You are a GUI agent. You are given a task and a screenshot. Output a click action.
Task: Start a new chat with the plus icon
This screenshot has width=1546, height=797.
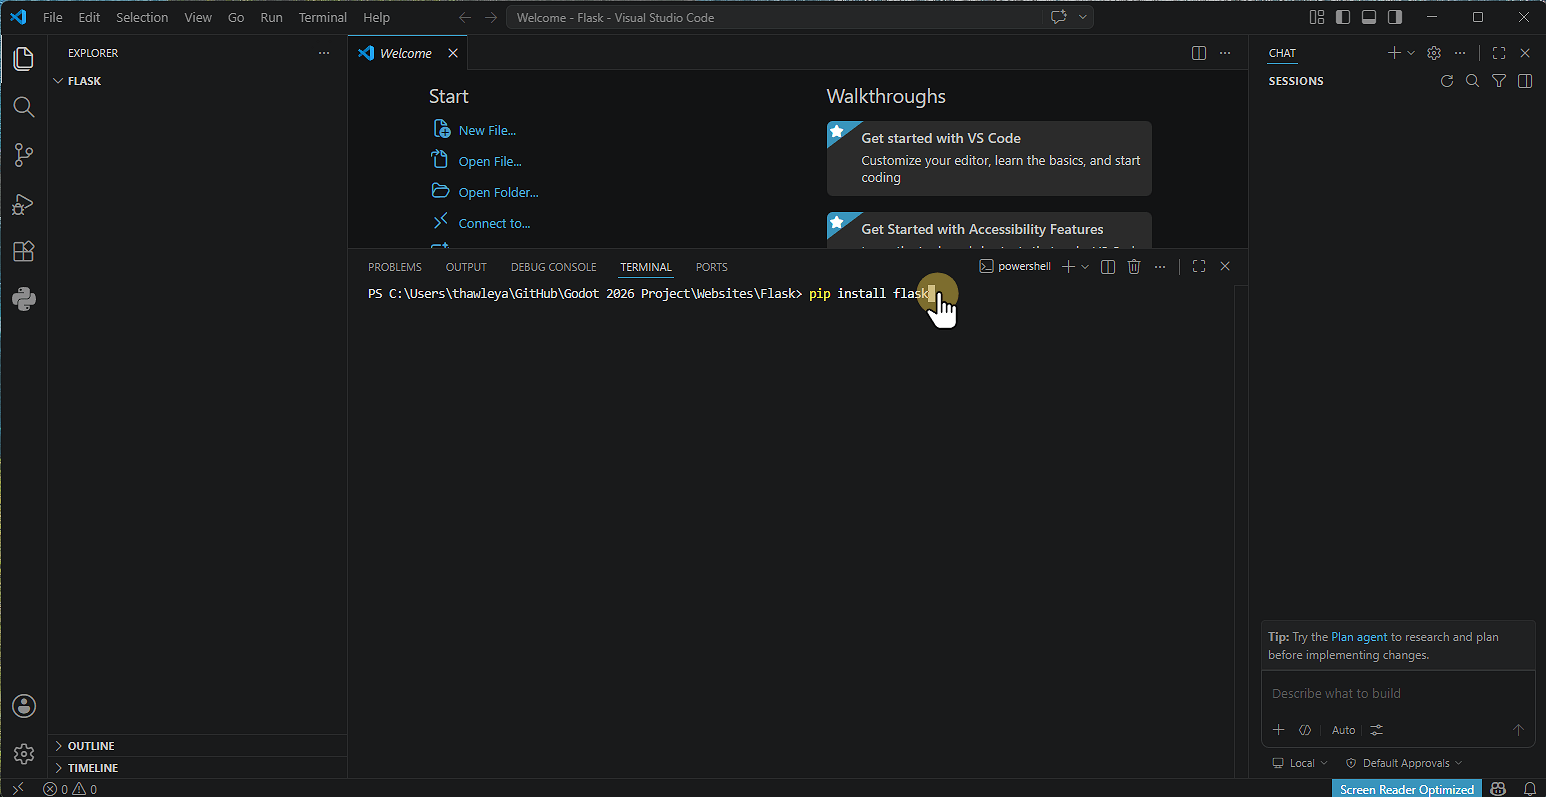[1394, 53]
